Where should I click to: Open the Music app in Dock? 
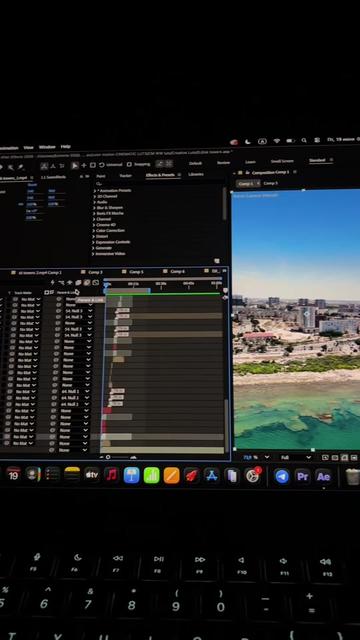pos(111,475)
